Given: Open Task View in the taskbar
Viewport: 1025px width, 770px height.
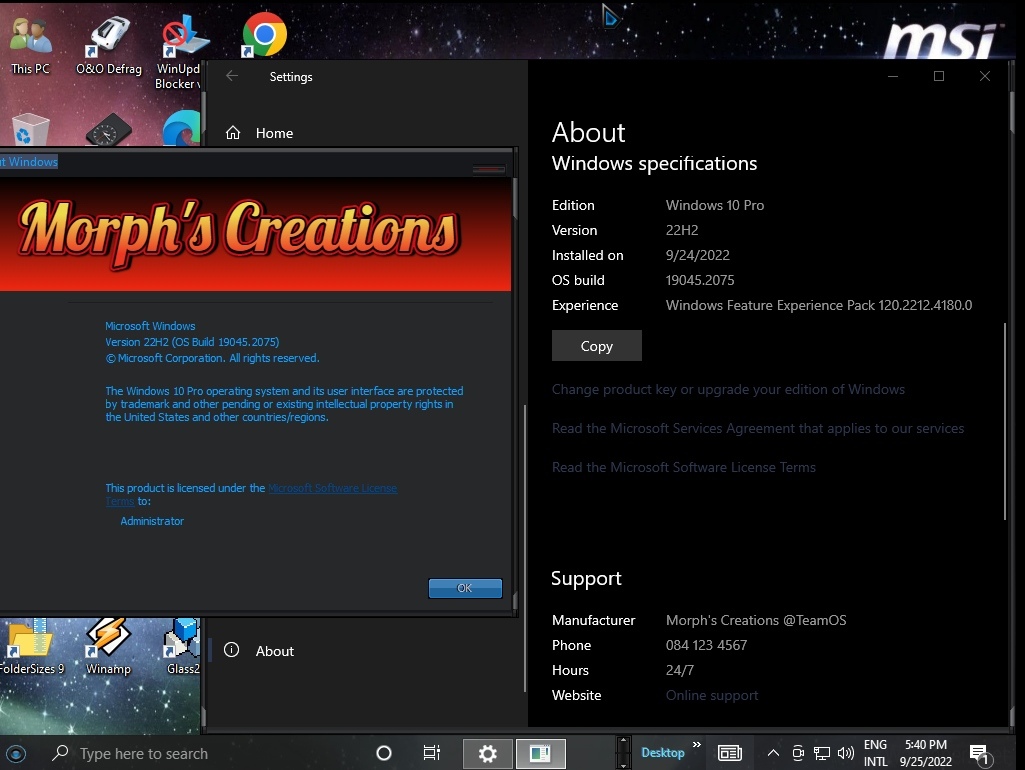Looking at the screenshot, I should [x=432, y=753].
